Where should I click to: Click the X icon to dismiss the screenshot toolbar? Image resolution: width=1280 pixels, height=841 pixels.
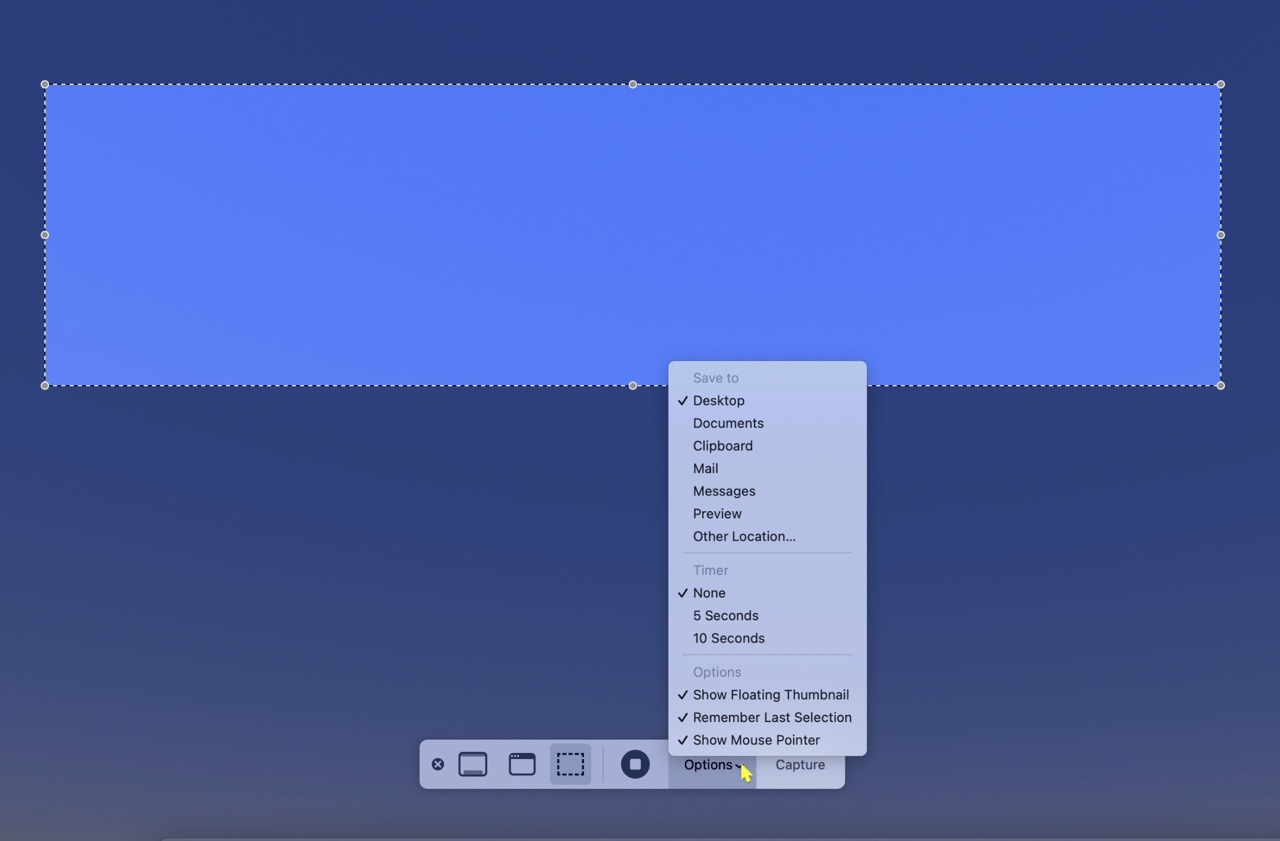[438, 764]
